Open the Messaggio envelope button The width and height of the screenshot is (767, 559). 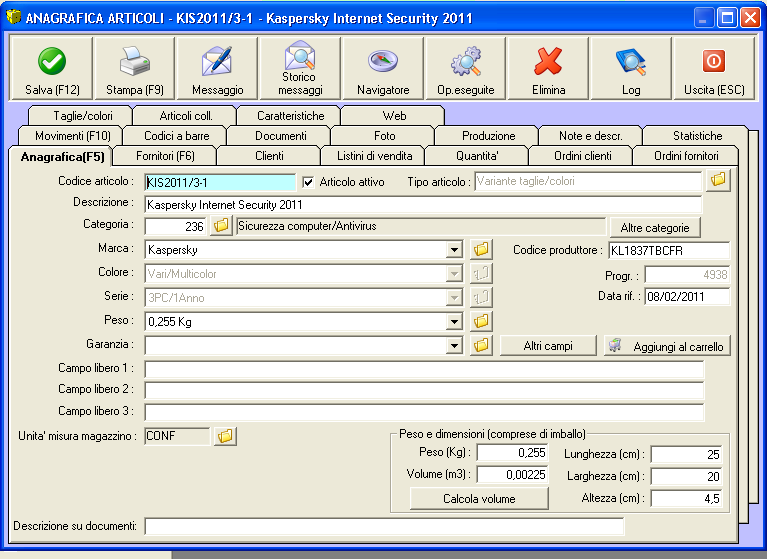217,68
